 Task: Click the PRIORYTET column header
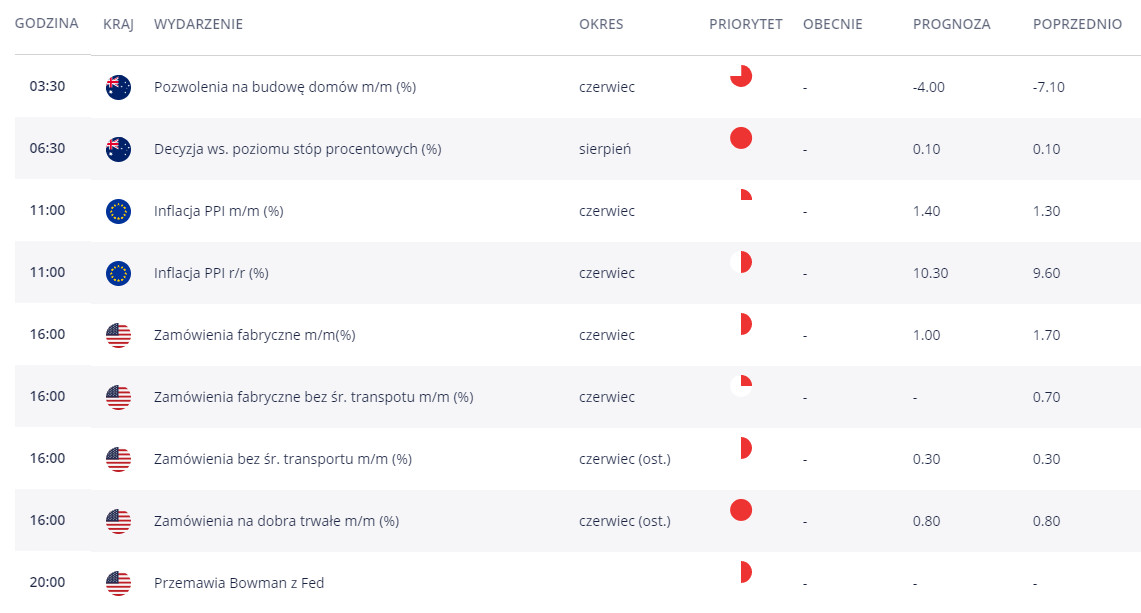tap(746, 24)
